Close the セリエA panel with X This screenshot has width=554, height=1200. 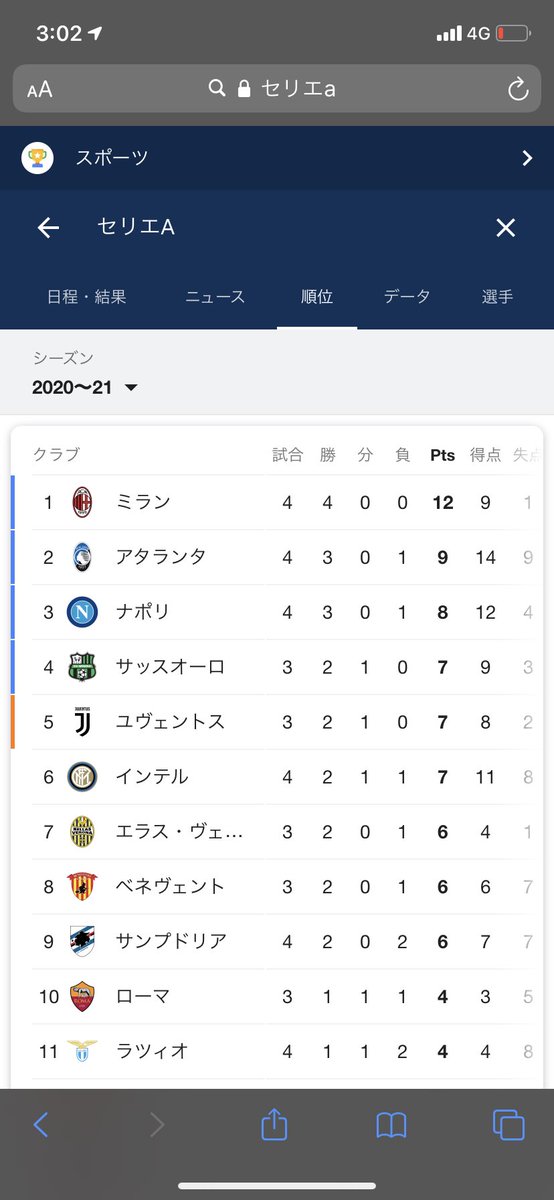(x=506, y=228)
